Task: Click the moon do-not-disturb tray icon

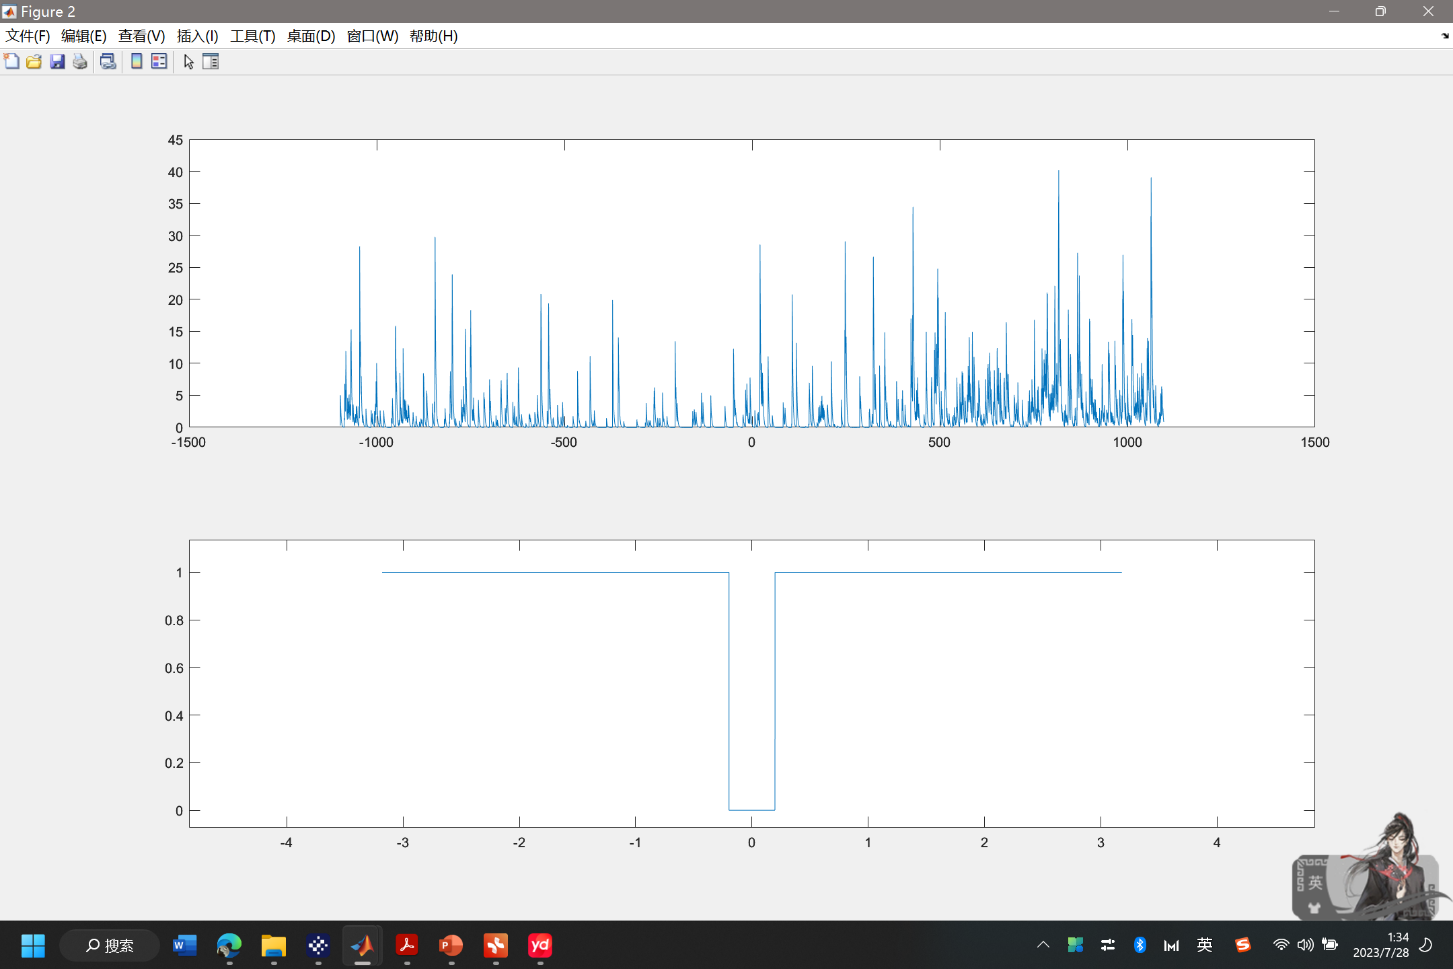Action: coord(1427,945)
